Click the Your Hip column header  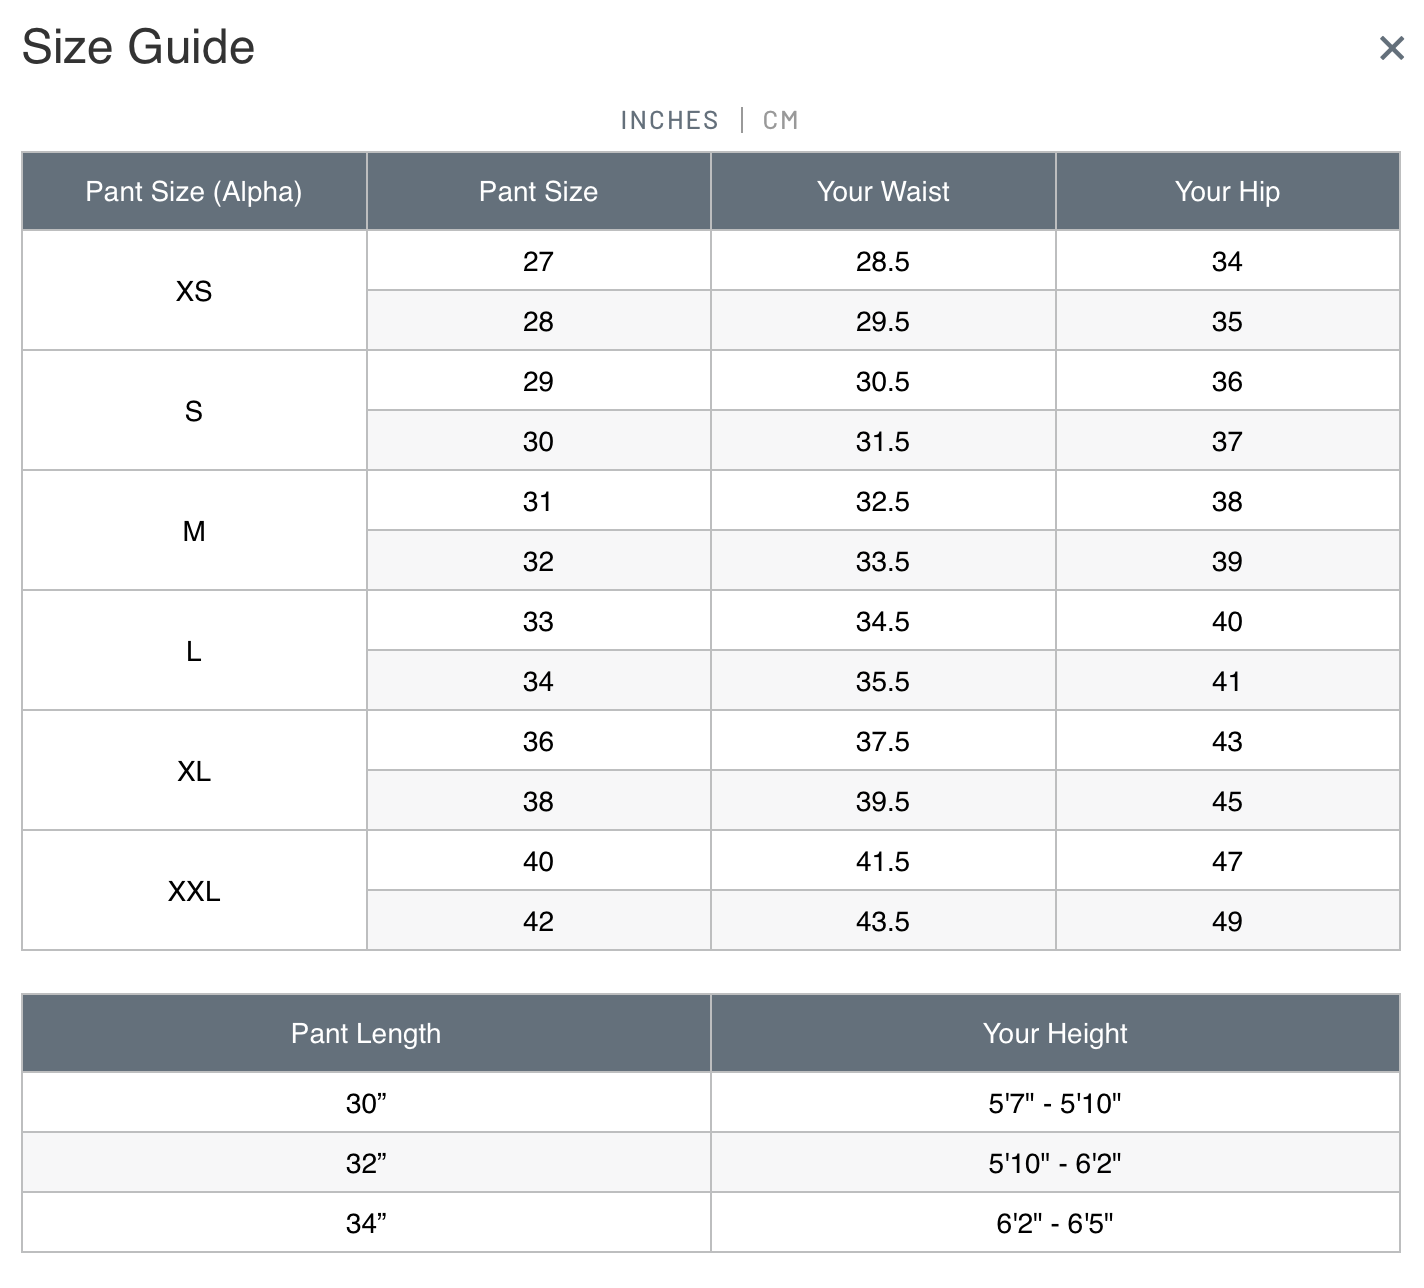coord(1227,191)
